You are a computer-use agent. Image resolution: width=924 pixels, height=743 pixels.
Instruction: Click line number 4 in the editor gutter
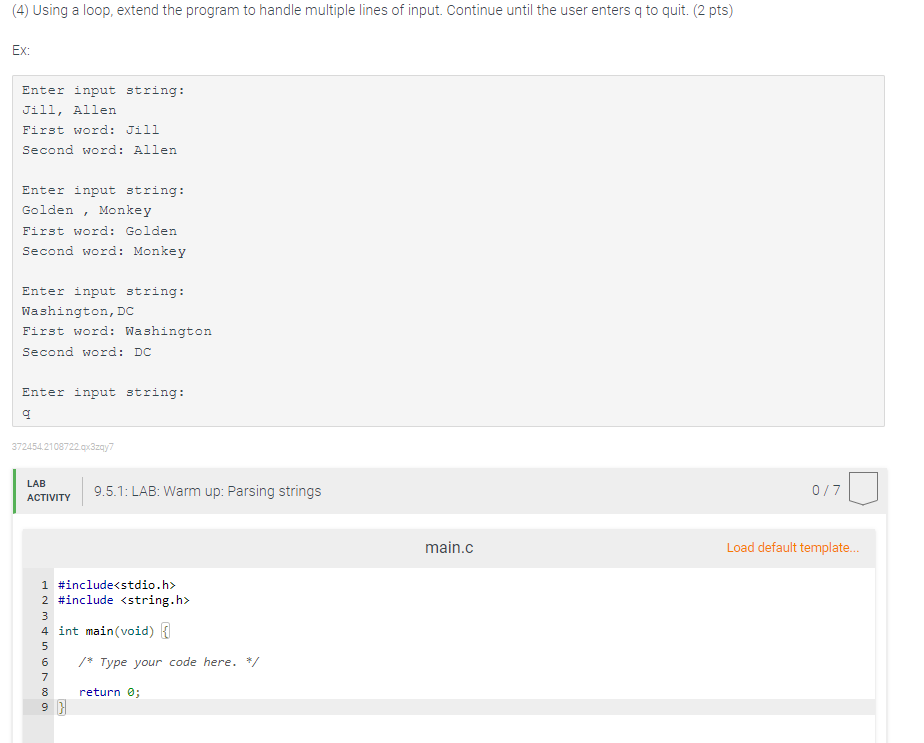(x=44, y=630)
